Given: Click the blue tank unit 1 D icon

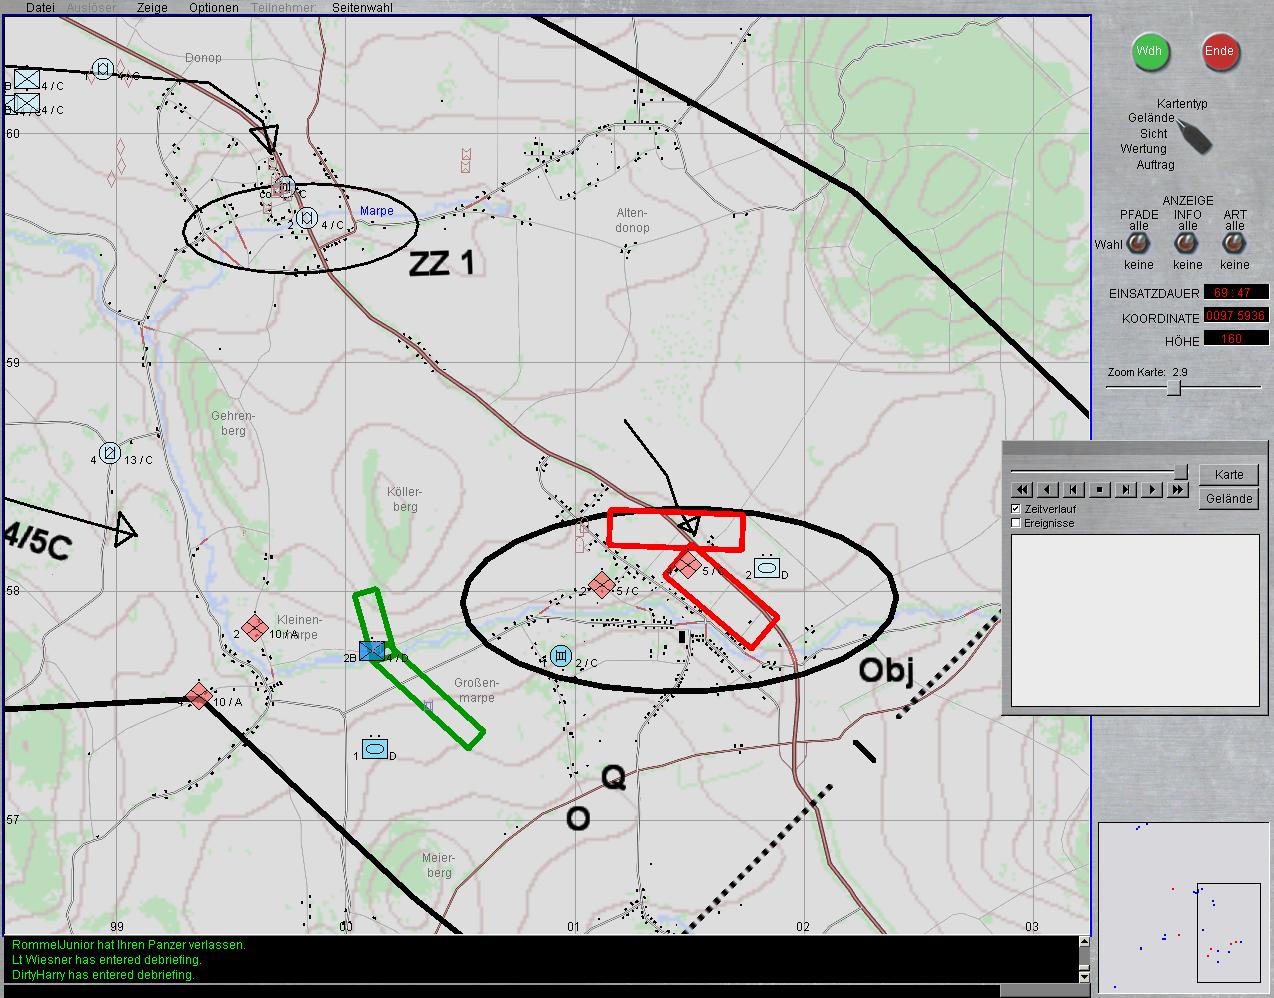Looking at the screenshot, I should 375,748.
